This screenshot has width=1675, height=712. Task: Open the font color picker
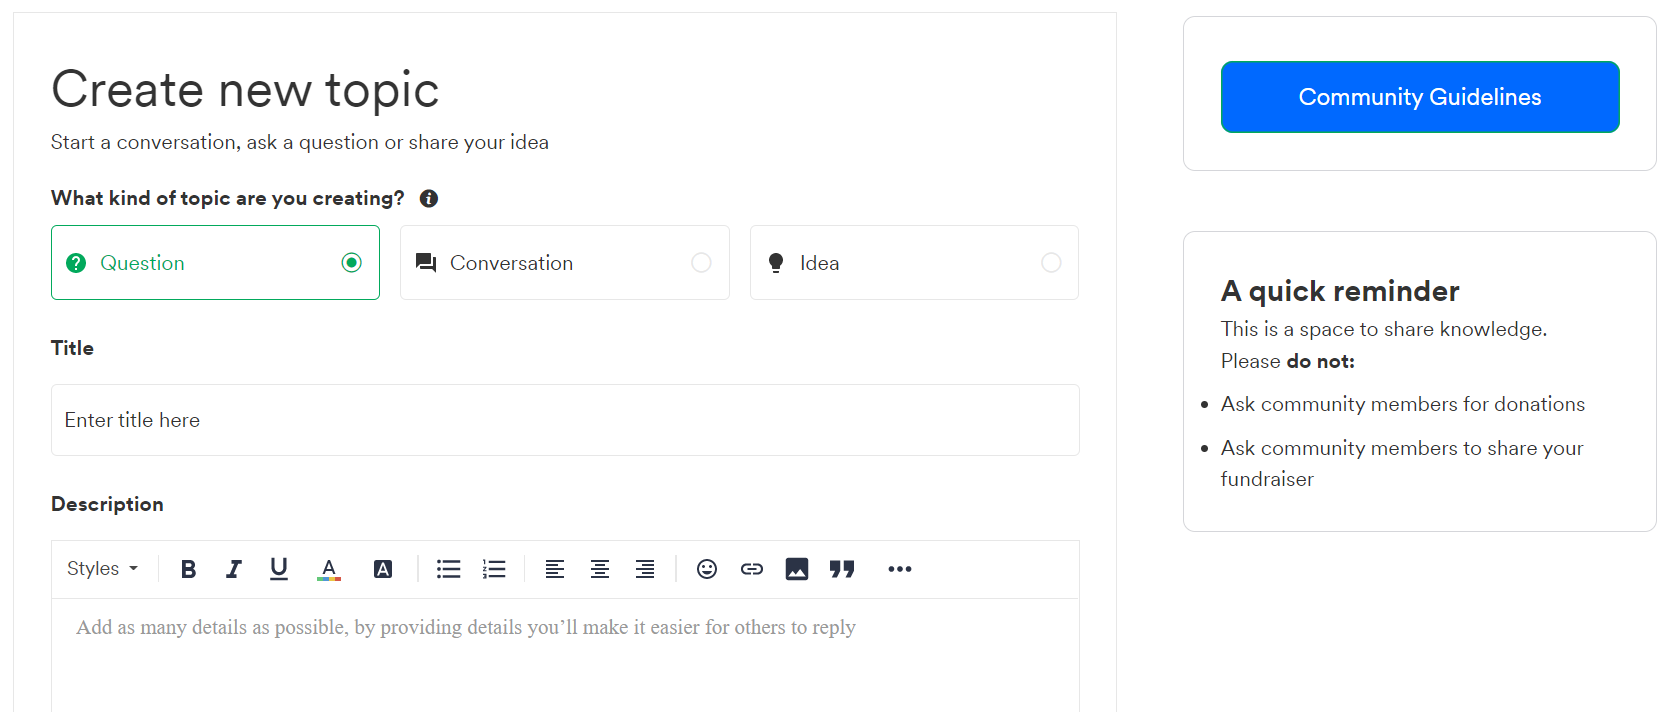(x=329, y=569)
